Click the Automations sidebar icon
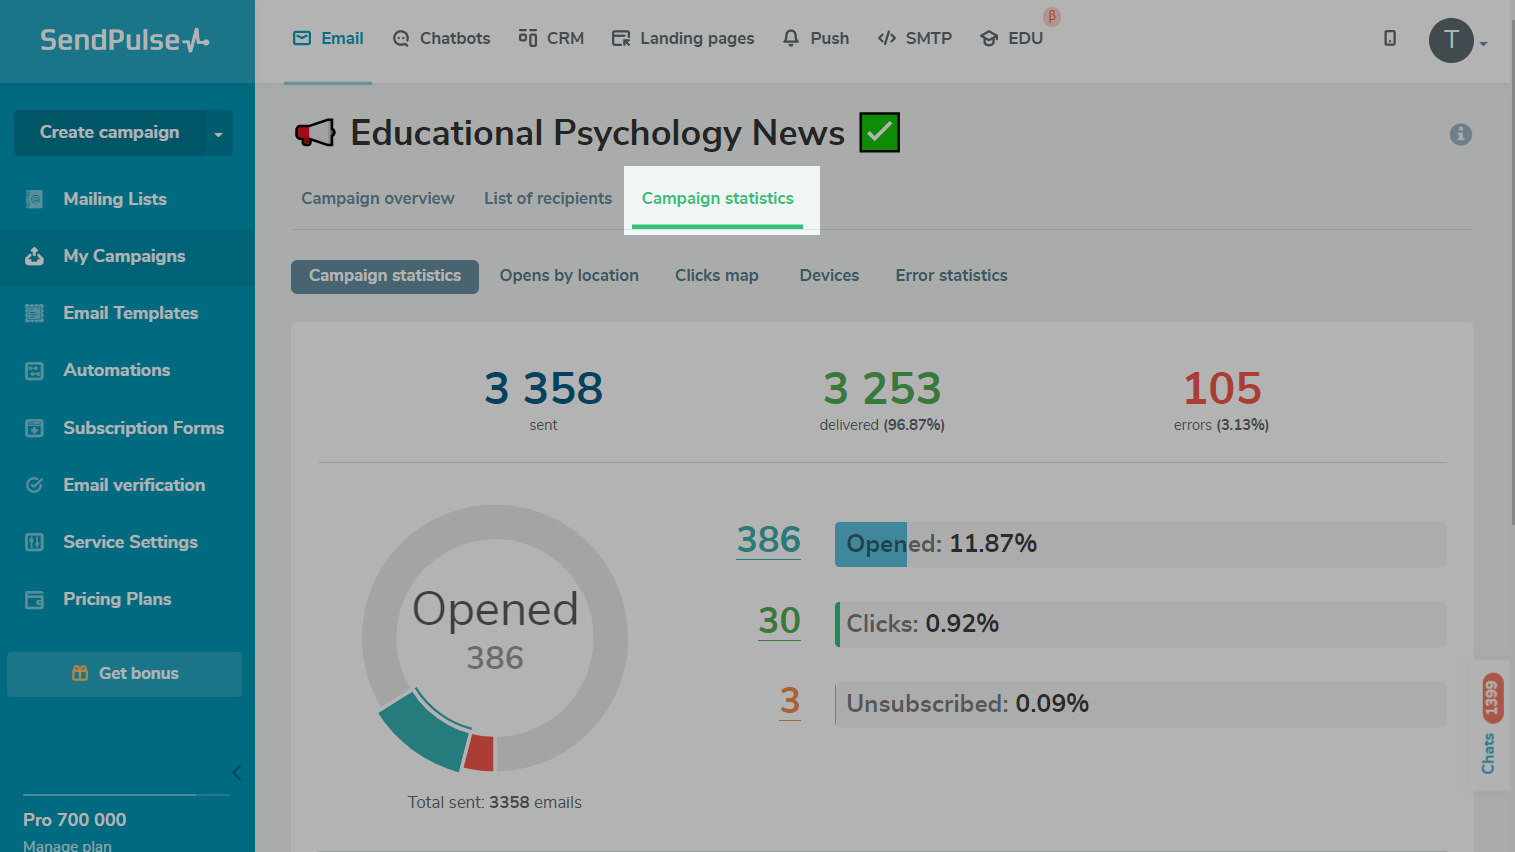This screenshot has height=852, width=1515. pyautogui.click(x=34, y=371)
